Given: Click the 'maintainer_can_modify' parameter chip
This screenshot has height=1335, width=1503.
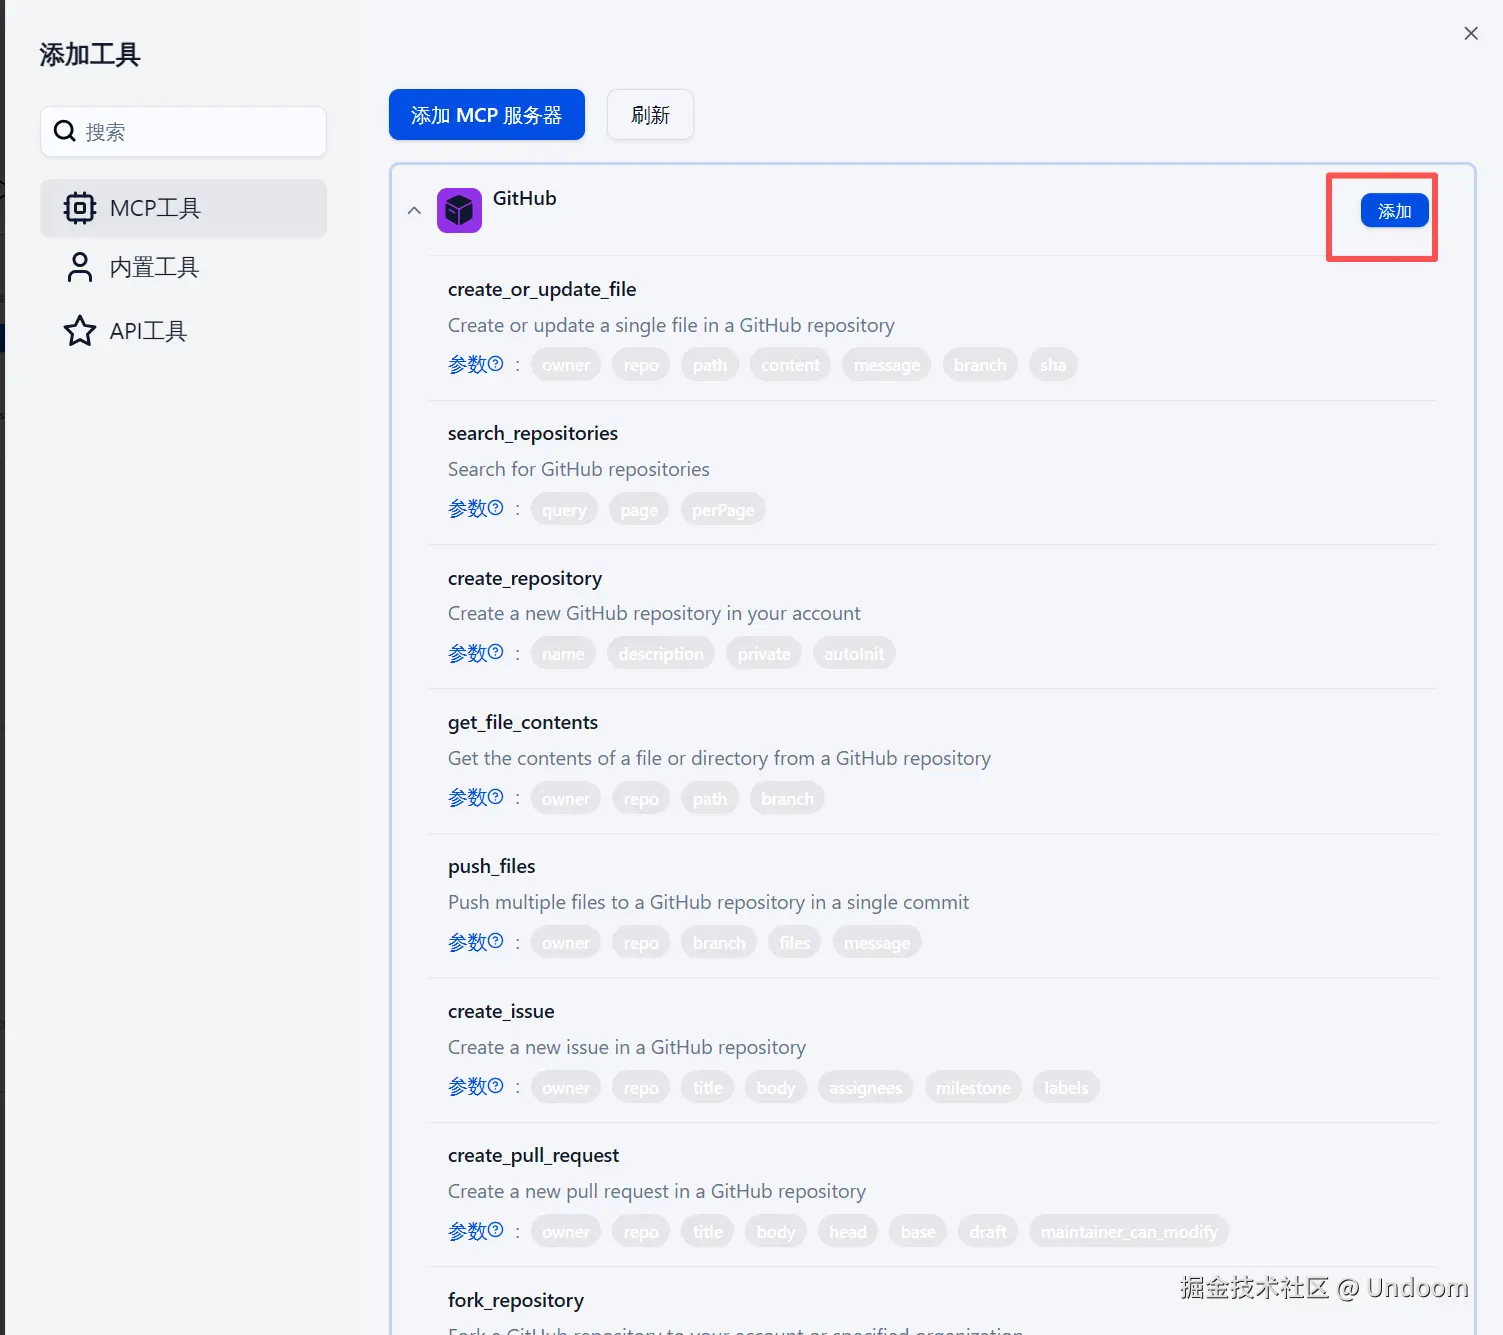Looking at the screenshot, I should (1129, 1231).
